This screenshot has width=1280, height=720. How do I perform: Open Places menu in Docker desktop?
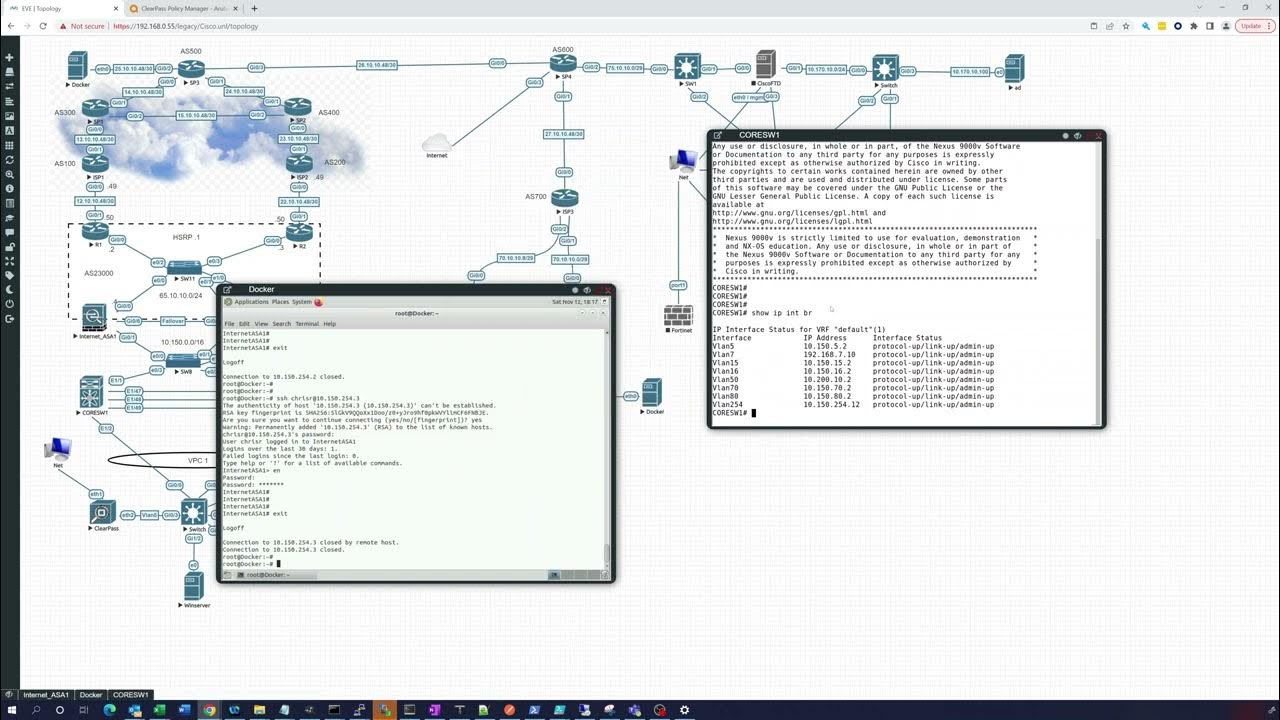click(280, 302)
